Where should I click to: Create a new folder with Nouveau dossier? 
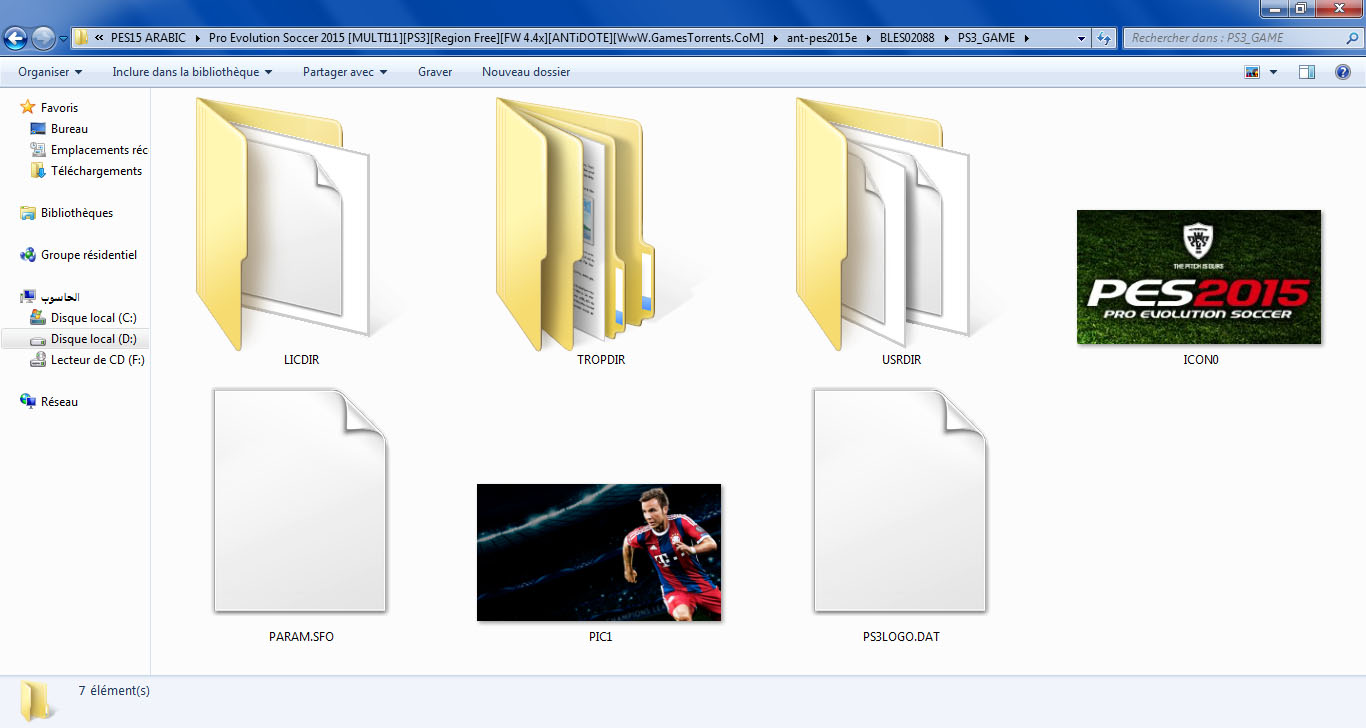click(526, 72)
